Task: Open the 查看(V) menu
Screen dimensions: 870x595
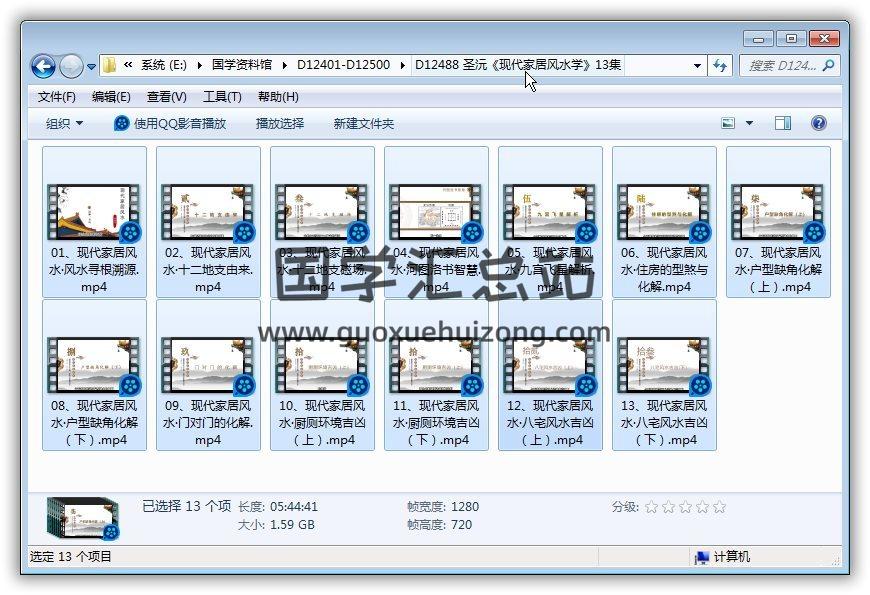Action: point(166,97)
